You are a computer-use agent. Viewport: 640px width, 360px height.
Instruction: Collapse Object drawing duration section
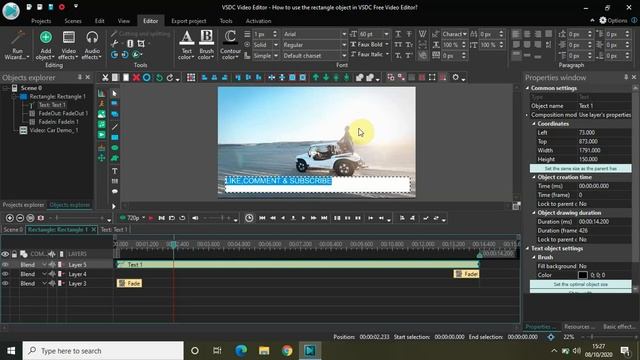click(x=534, y=213)
